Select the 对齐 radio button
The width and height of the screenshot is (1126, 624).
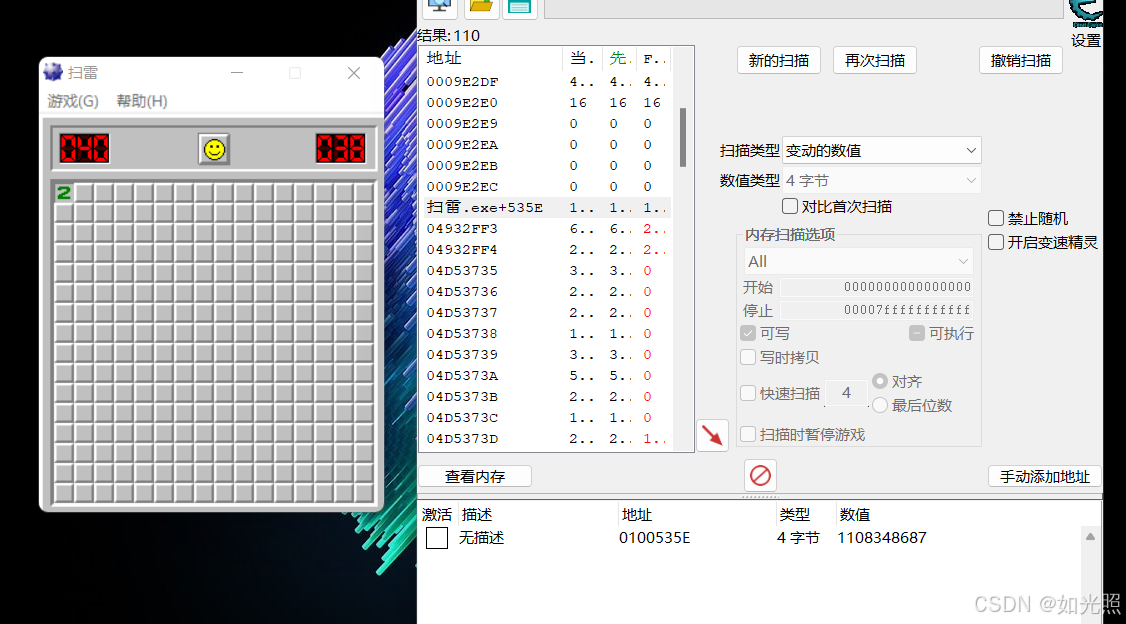click(880, 381)
